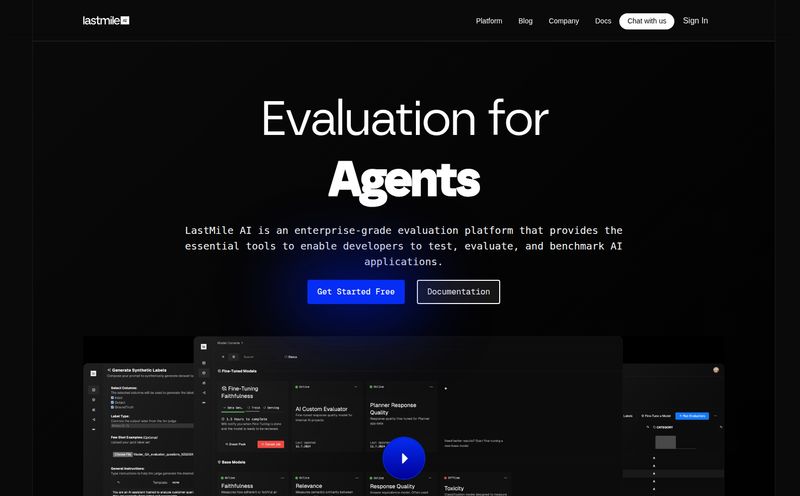Open the Company nav item
Screen dimensions: 800x496
pos(563,21)
